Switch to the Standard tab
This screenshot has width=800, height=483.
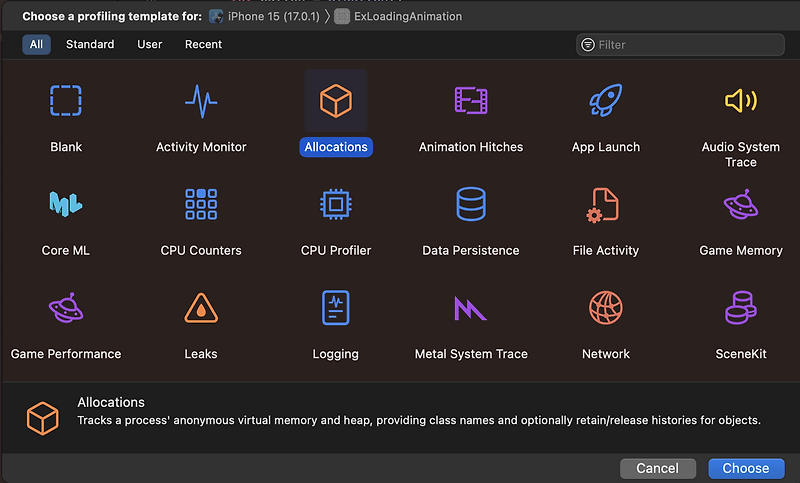point(90,45)
